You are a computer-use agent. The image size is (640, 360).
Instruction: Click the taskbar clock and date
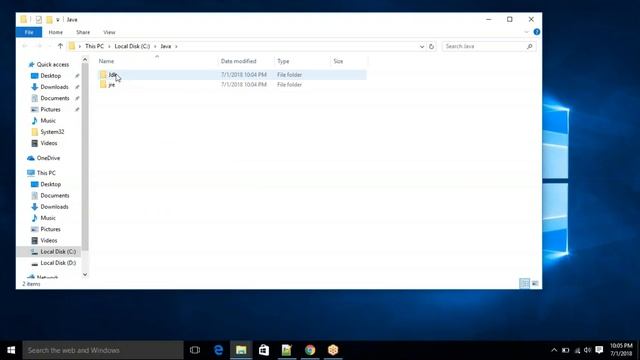(621, 350)
